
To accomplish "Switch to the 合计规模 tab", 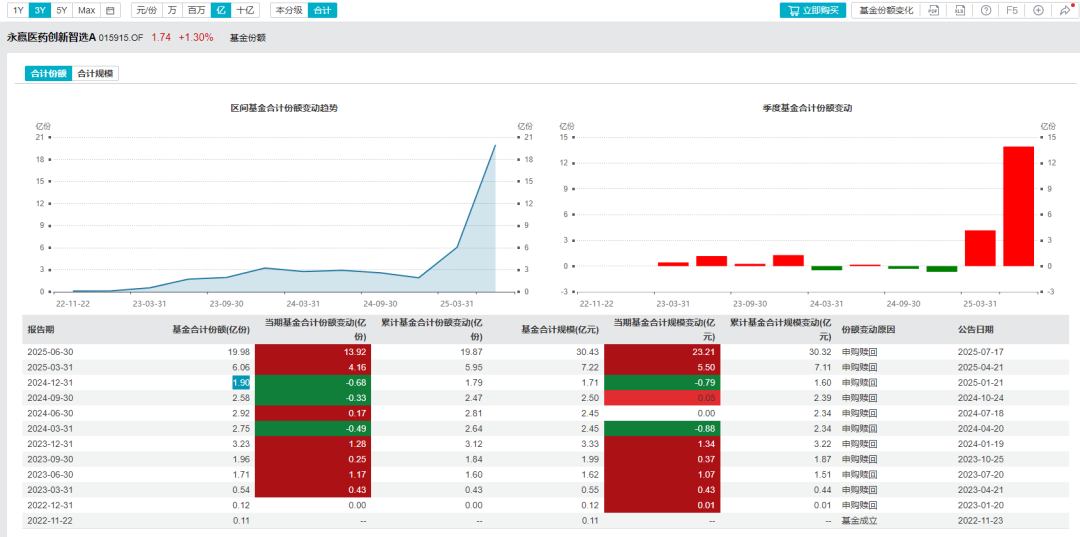I will 96,74.
